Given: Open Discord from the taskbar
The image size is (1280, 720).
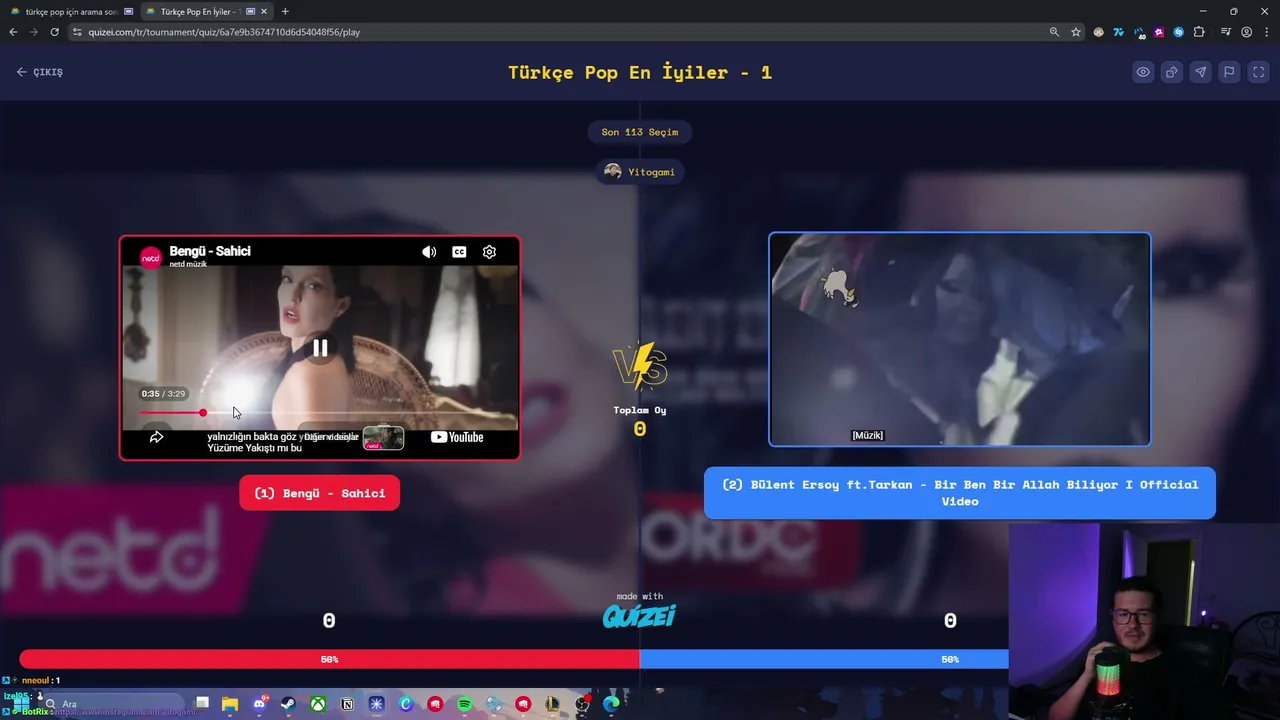Looking at the screenshot, I should point(260,704).
